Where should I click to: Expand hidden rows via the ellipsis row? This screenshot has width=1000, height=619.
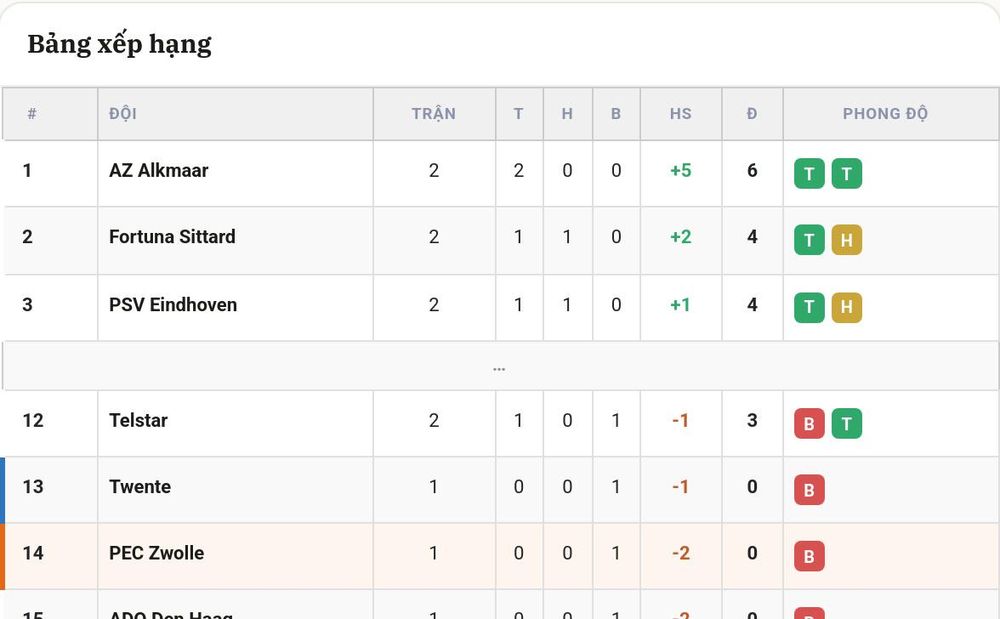point(499,367)
